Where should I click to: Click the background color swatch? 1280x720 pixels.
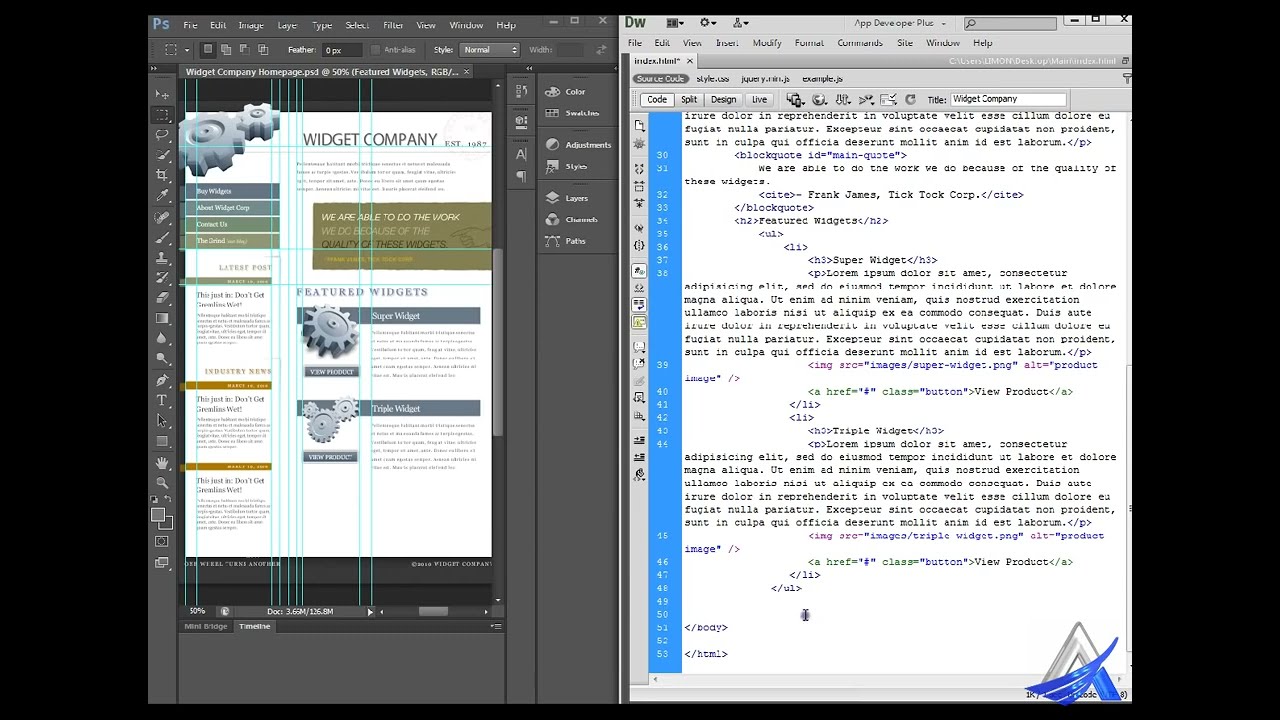(166, 523)
